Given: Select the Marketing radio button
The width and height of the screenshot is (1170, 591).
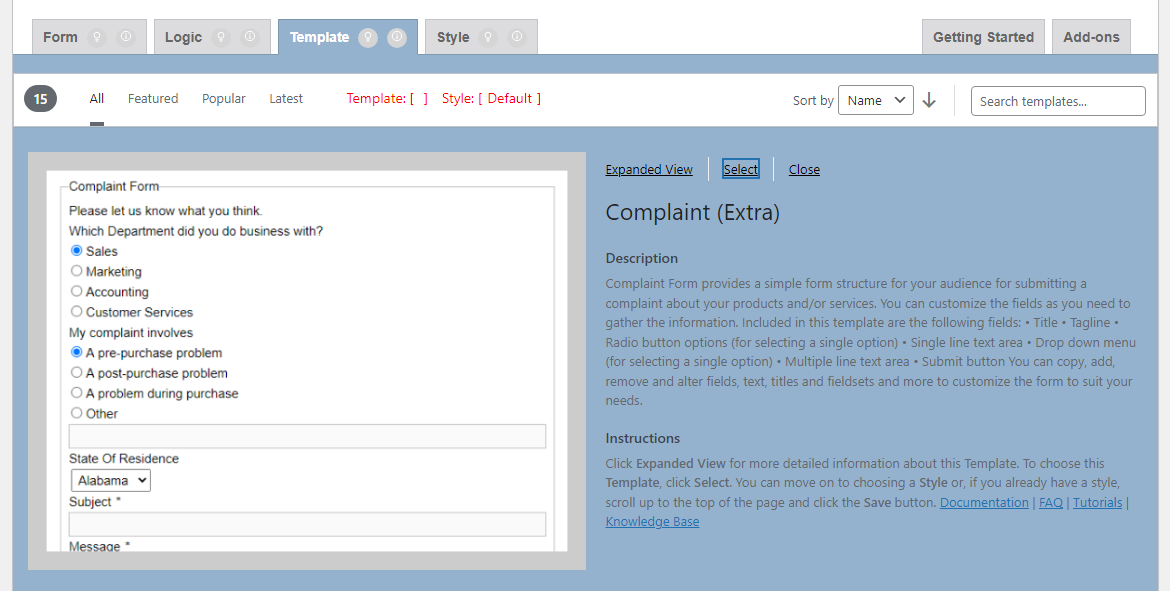Looking at the screenshot, I should coord(77,271).
